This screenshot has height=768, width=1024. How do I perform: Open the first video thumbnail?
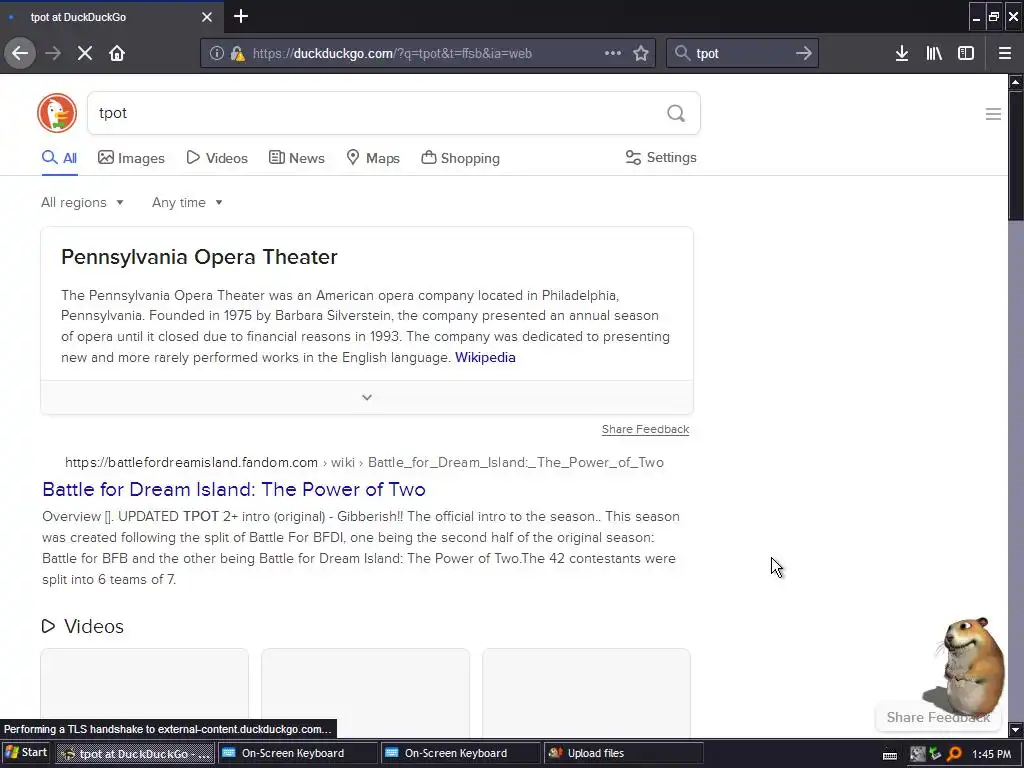[144, 692]
